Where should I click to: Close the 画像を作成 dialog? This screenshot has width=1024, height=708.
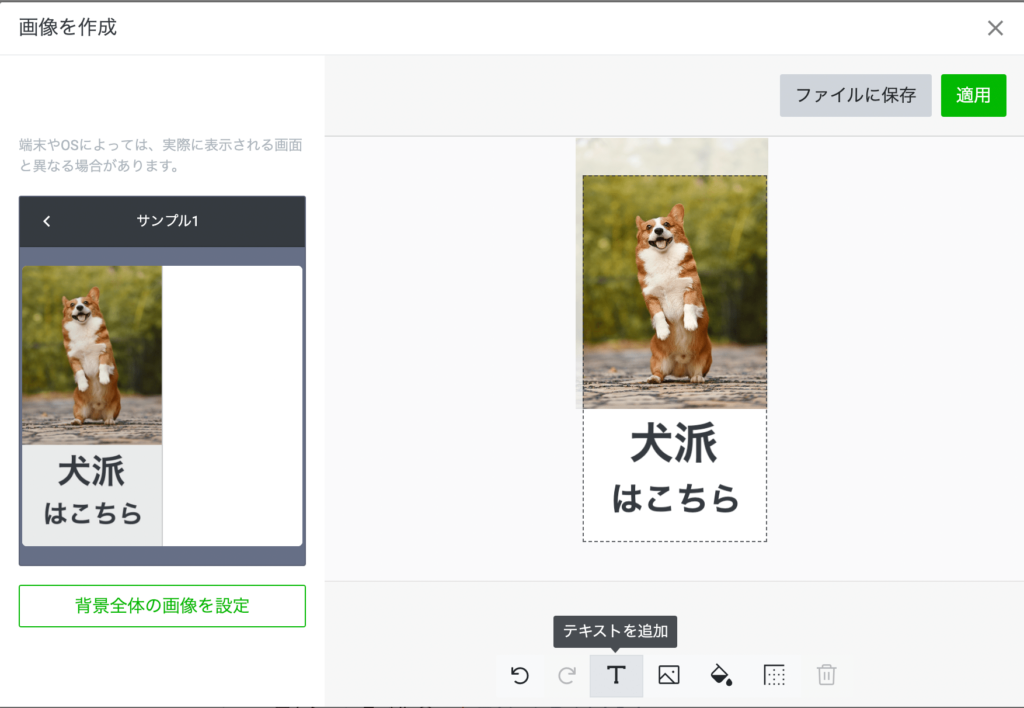(x=995, y=28)
